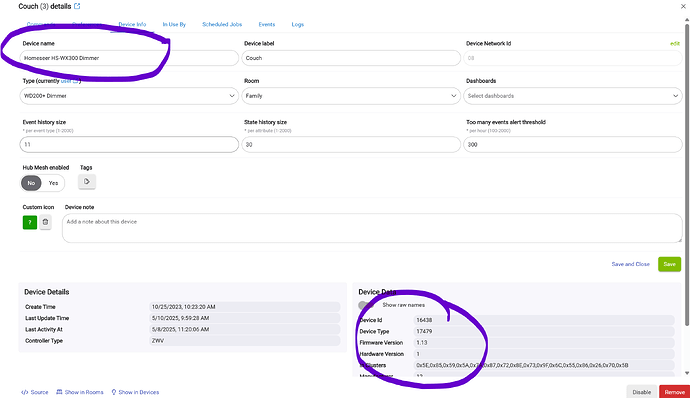Click the edit link for Device Network Id
This screenshot has width=690, height=398.
pos(675,44)
